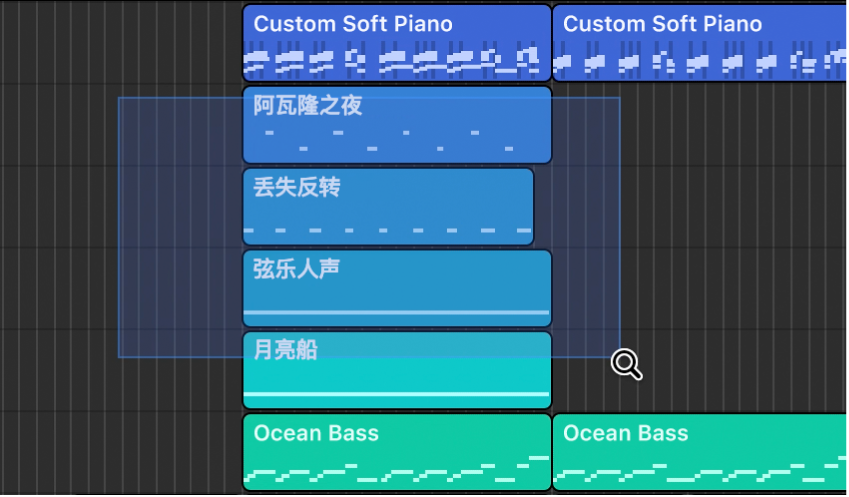Select the 弦乐人声 region
The width and height of the screenshot is (849, 497).
coord(397,289)
